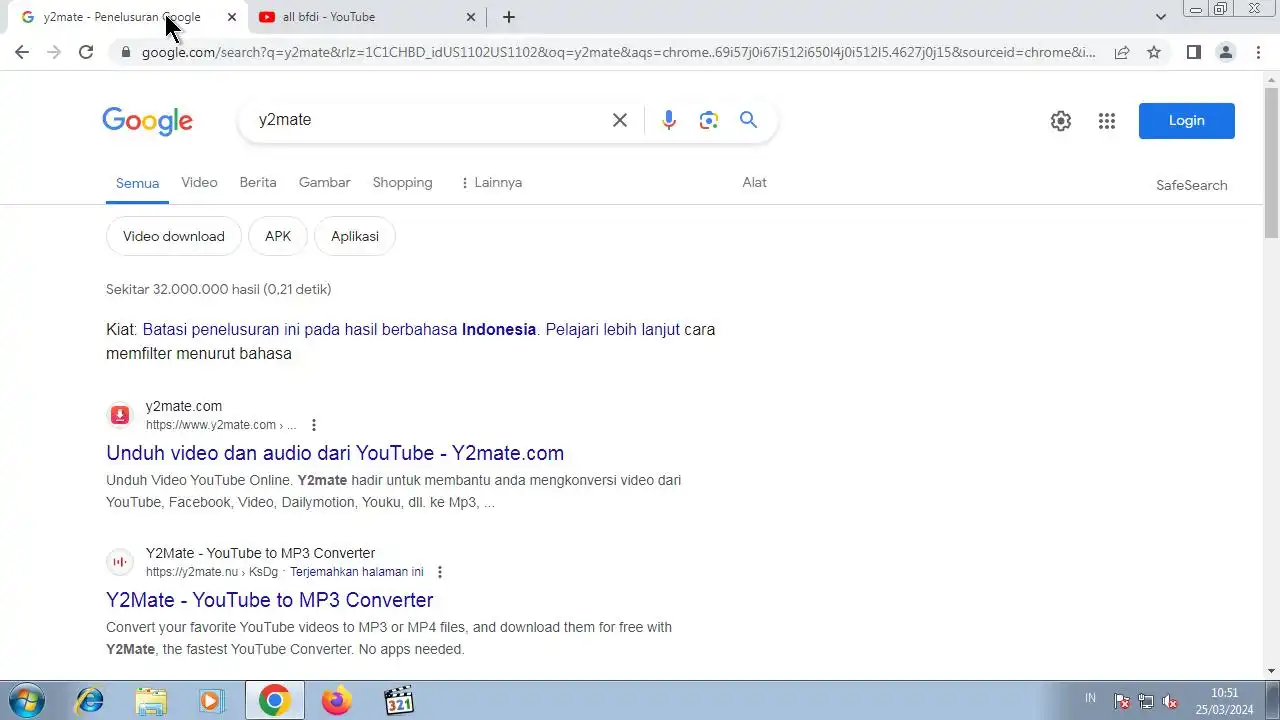
Task: Open the y2mate.com result options menu
Action: 314,425
